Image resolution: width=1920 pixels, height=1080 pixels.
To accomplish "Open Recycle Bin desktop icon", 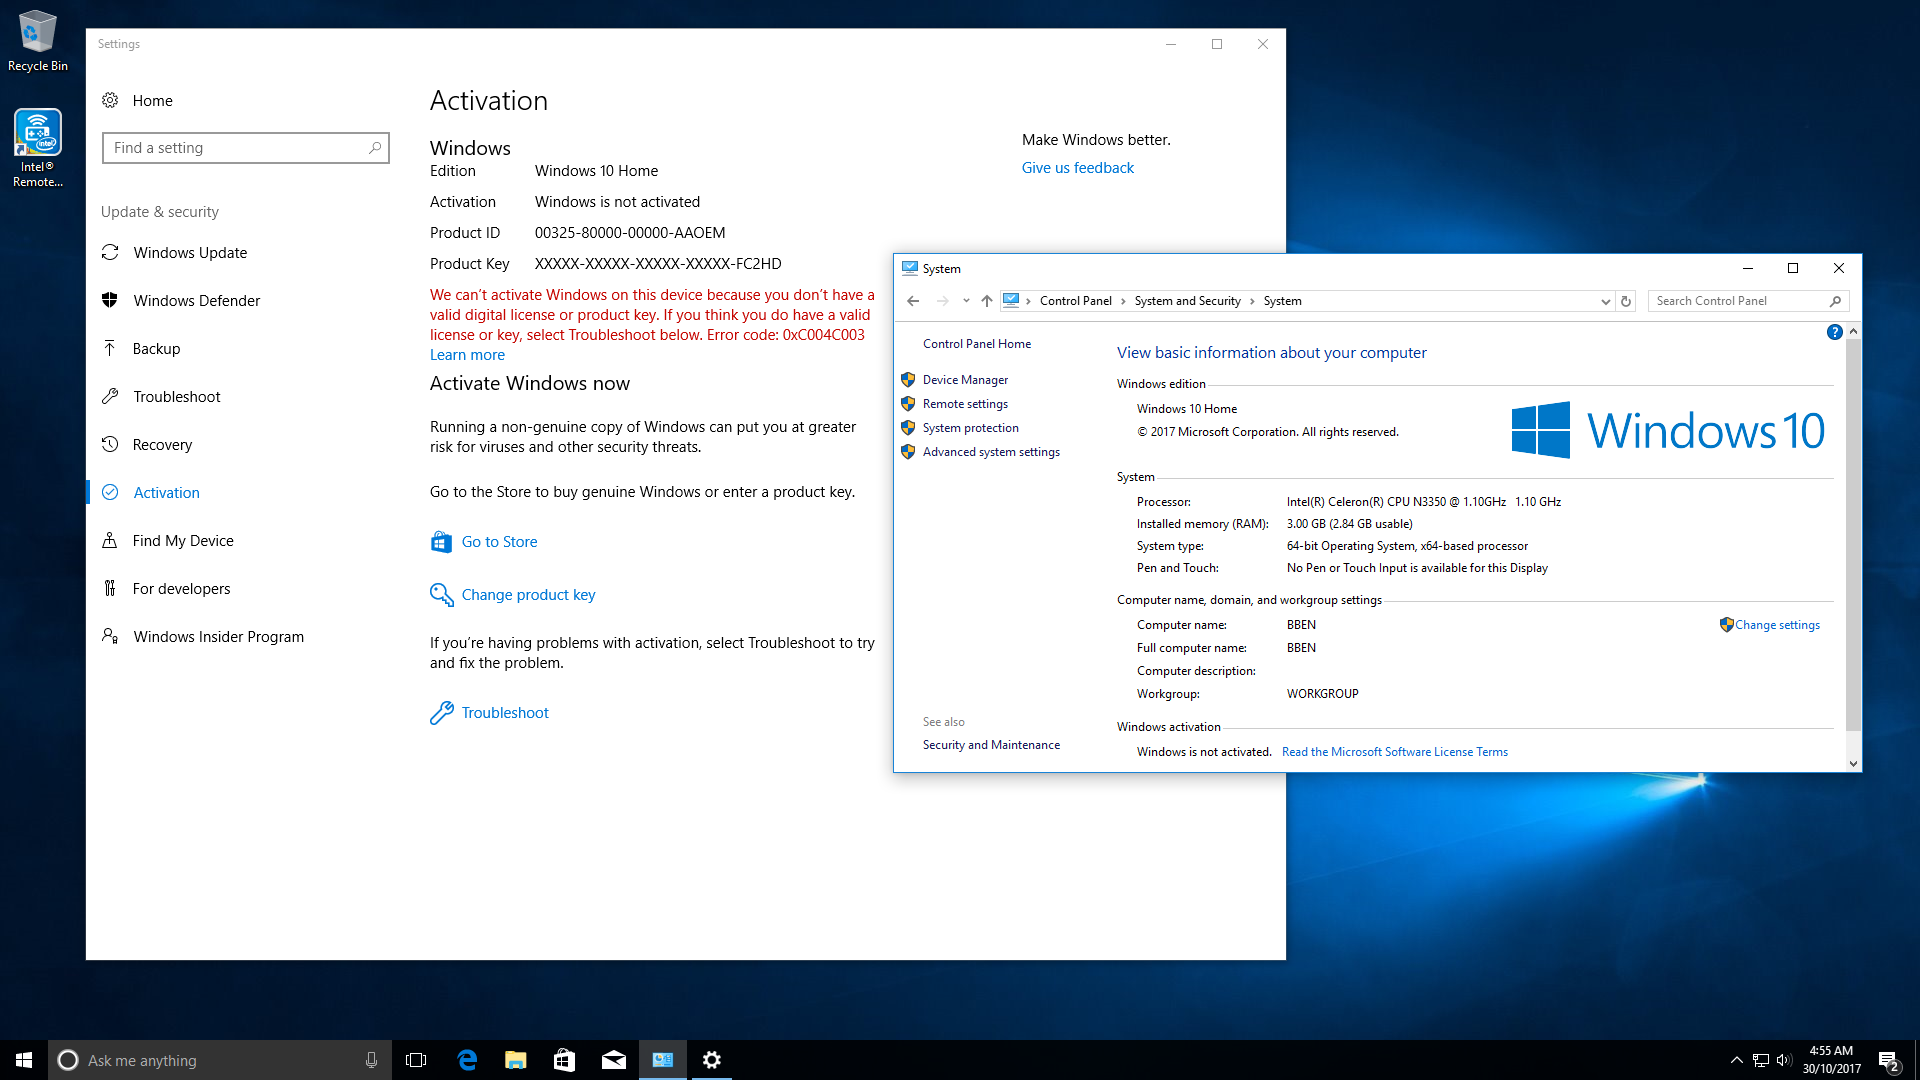I will pos(38,40).
